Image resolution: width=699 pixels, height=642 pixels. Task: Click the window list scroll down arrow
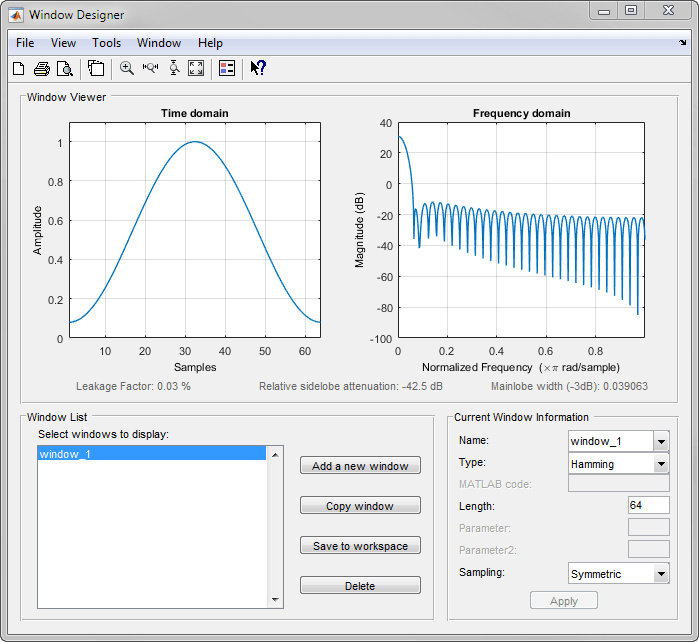pos(275,600)
